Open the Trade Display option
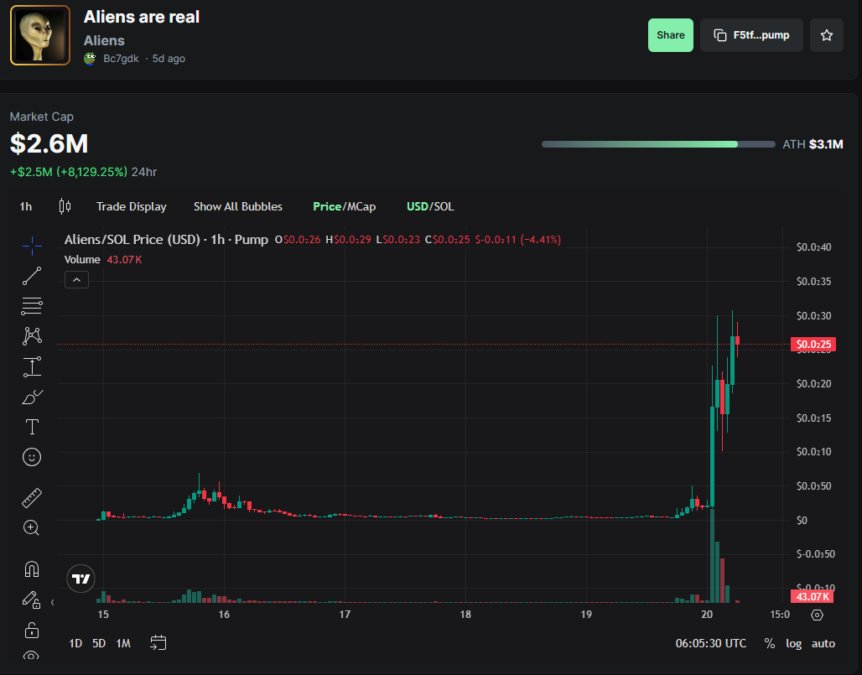This screenshot has width=862, height=675. (x=131, y=207)
